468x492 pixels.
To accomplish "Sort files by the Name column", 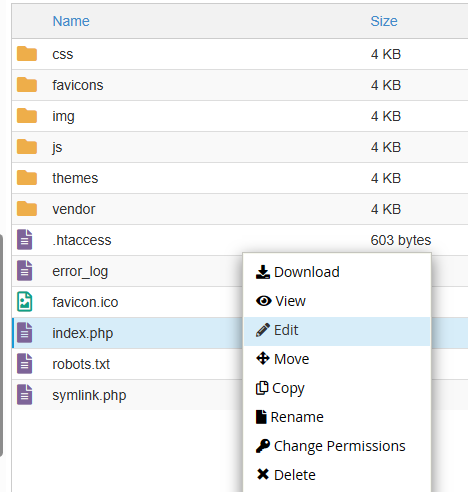I will click(71, 21).
